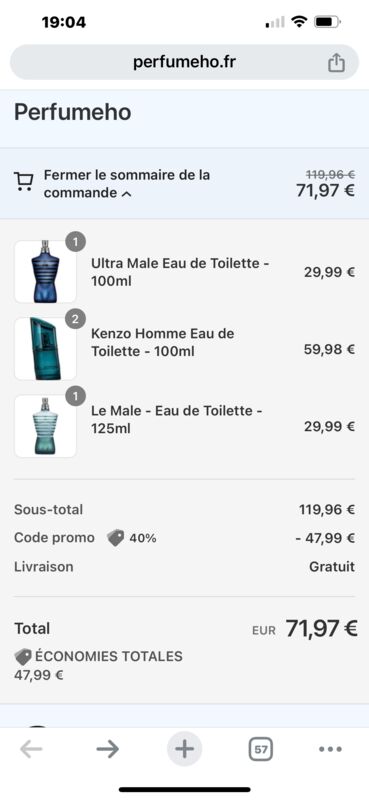Select the Kenzo Homme bottle thumbnail

pos(45,349)
